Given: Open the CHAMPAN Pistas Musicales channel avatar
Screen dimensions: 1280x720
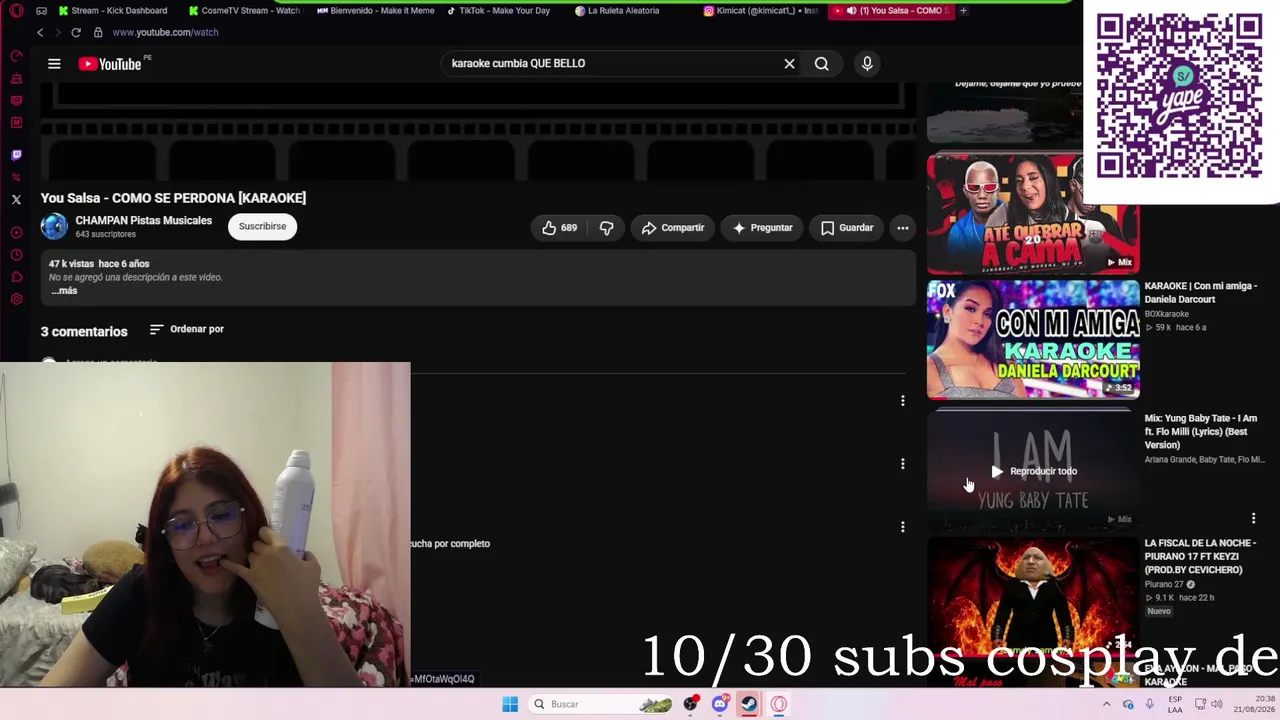Looking at the screenshot, I should point(54,227).
